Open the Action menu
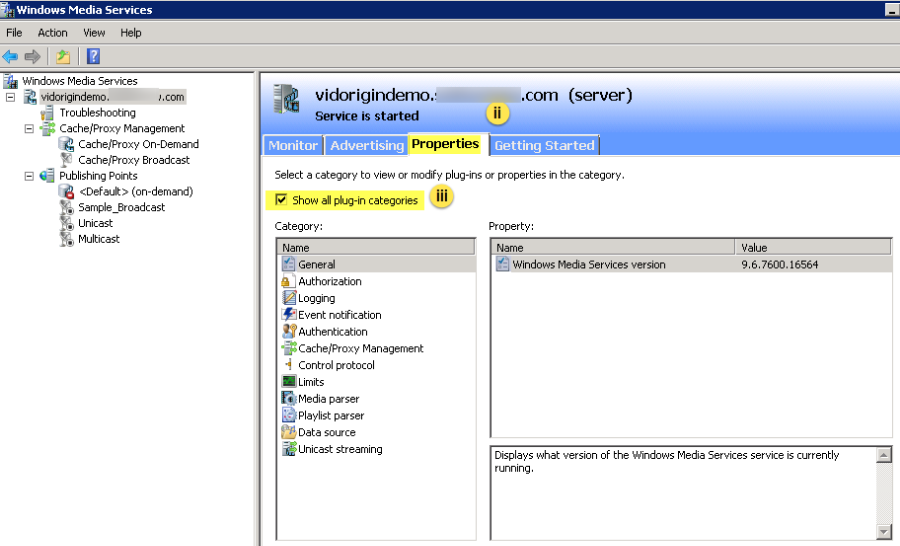The image size is (900, 546). tap(52, 33)
